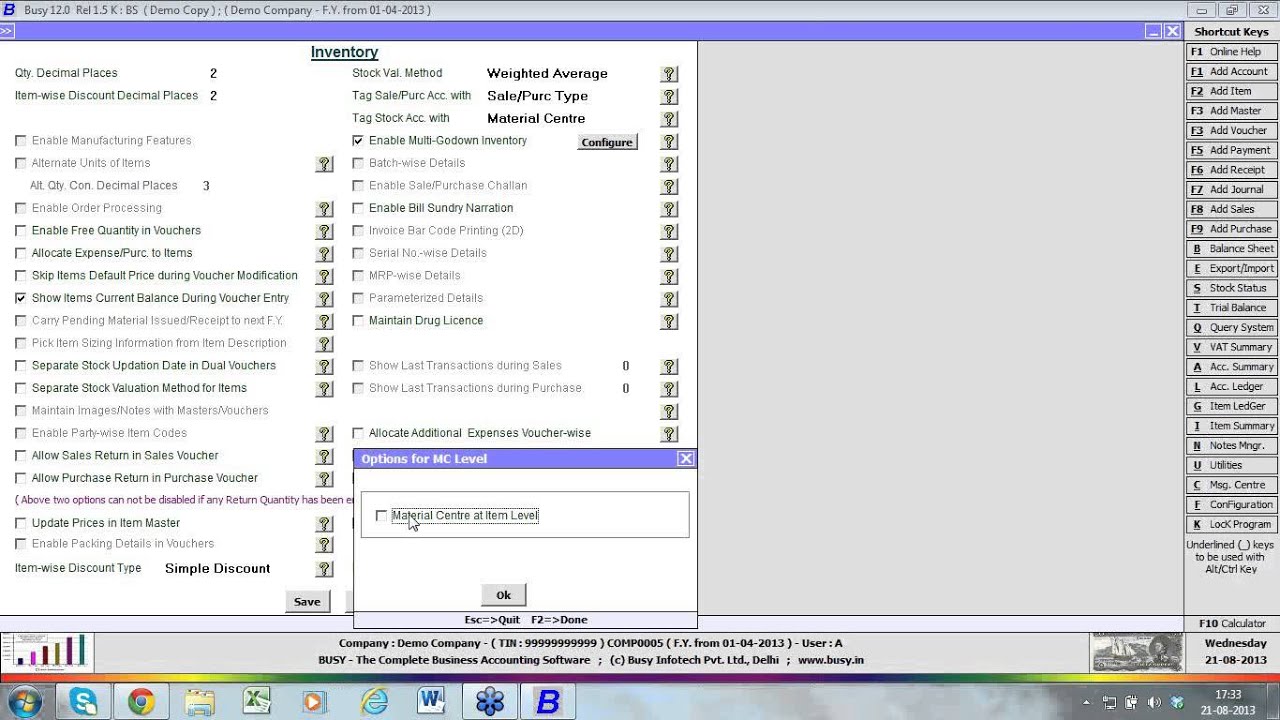Enable Allow Sales Return in Sales Voucher
This screenshot has height=720, width=1280.
(x=21, y=456)
